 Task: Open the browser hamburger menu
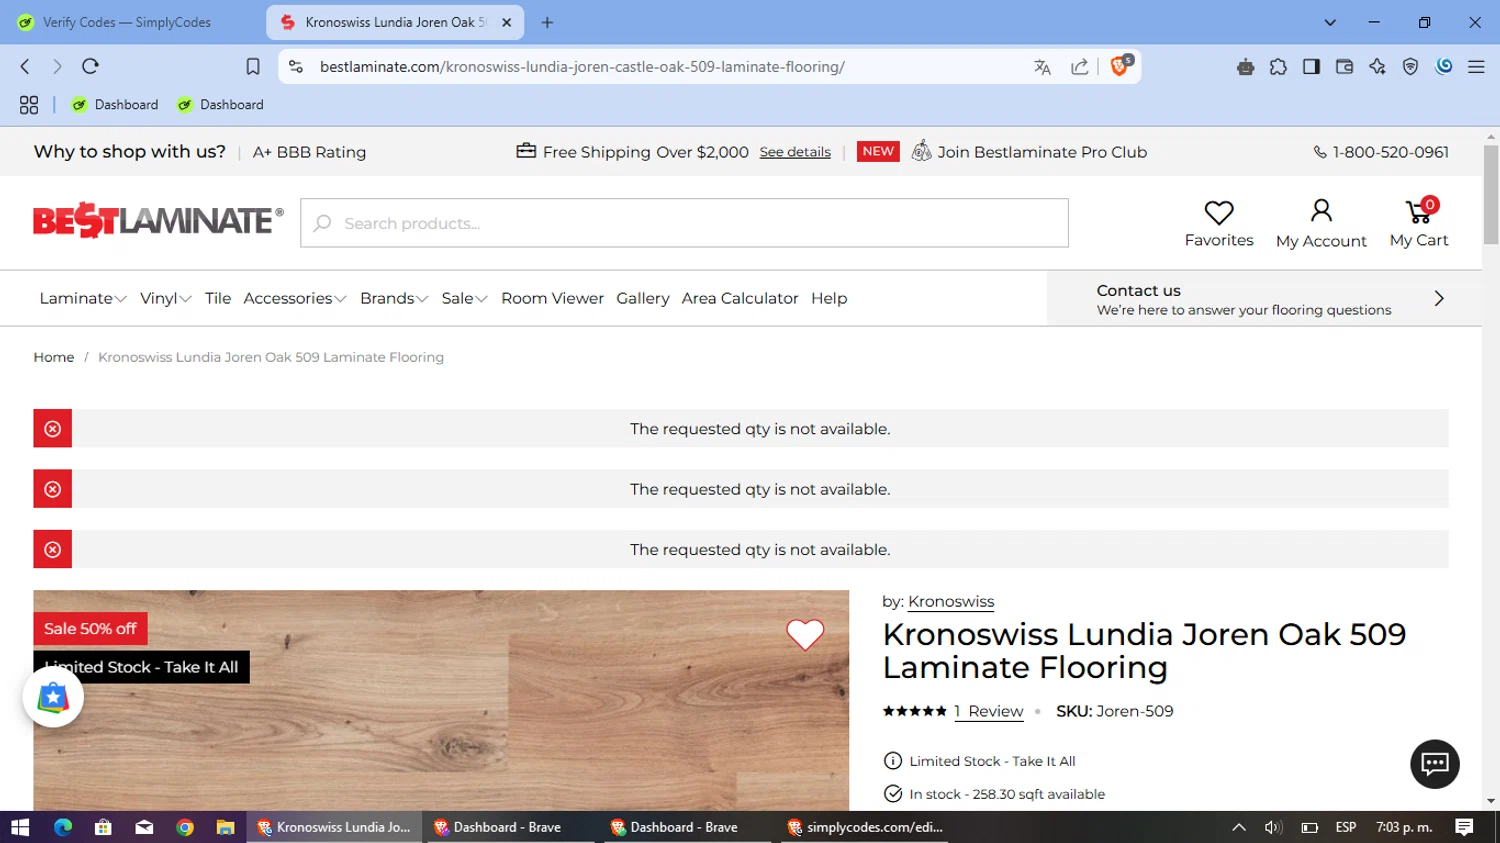(x=1476, y=67)
